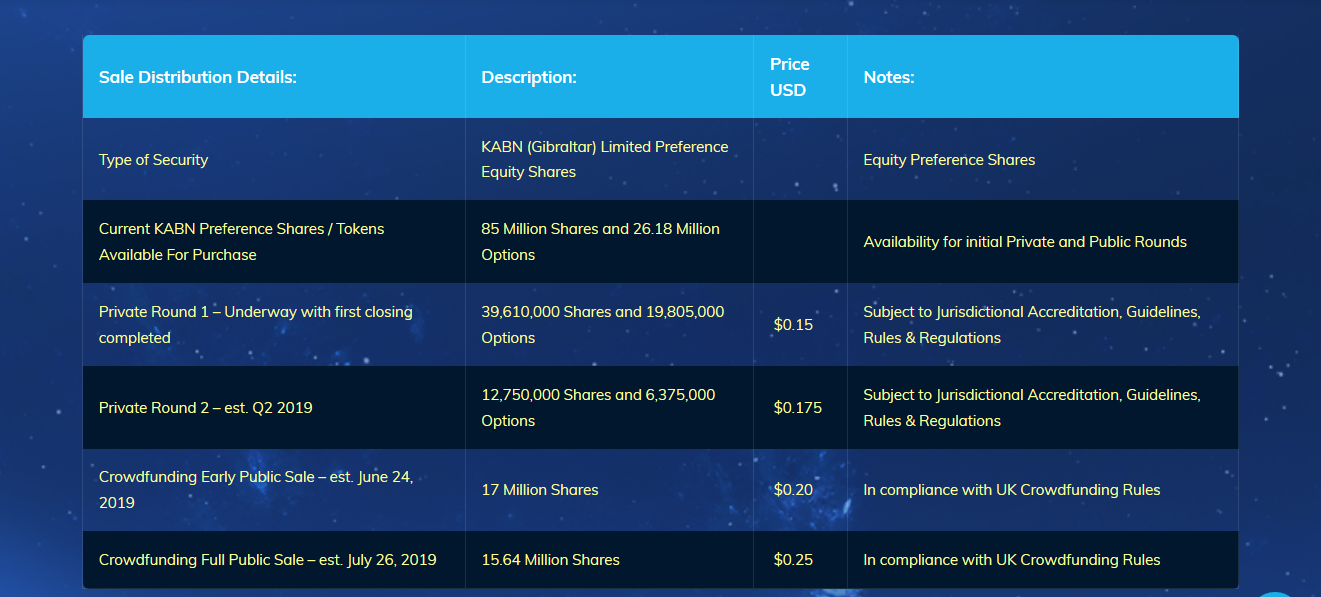Click '12,750,000 Shares and 6,375,000 Options' cell
The height and width of the screenshot is (597, 1321).
598,408
